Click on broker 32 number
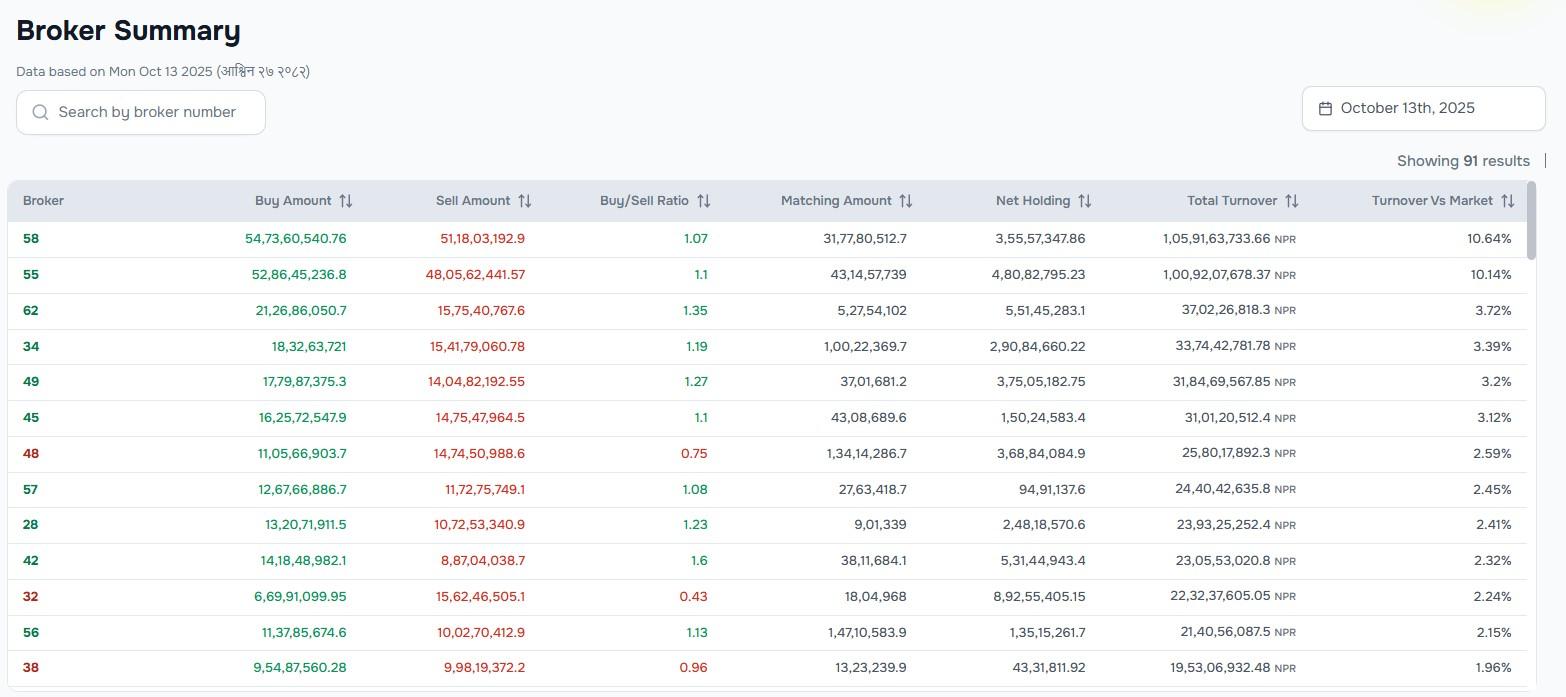Viewport: 1566px width, 697px height. click(x=31, y=597)
